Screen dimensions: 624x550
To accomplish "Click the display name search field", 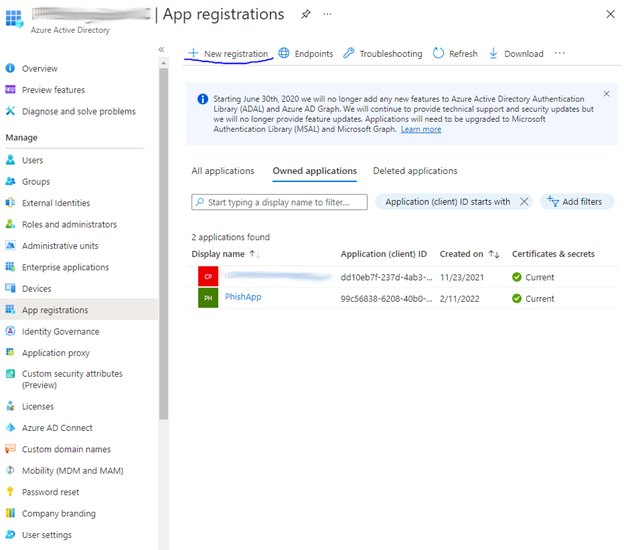I will pyautogui.click(x=279, y=202).
